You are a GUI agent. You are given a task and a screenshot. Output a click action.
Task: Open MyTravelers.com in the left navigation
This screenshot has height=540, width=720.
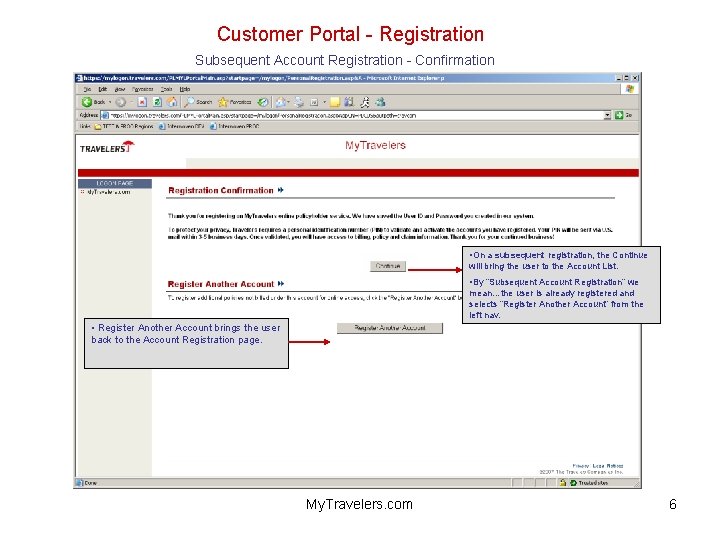coord(108,192)
